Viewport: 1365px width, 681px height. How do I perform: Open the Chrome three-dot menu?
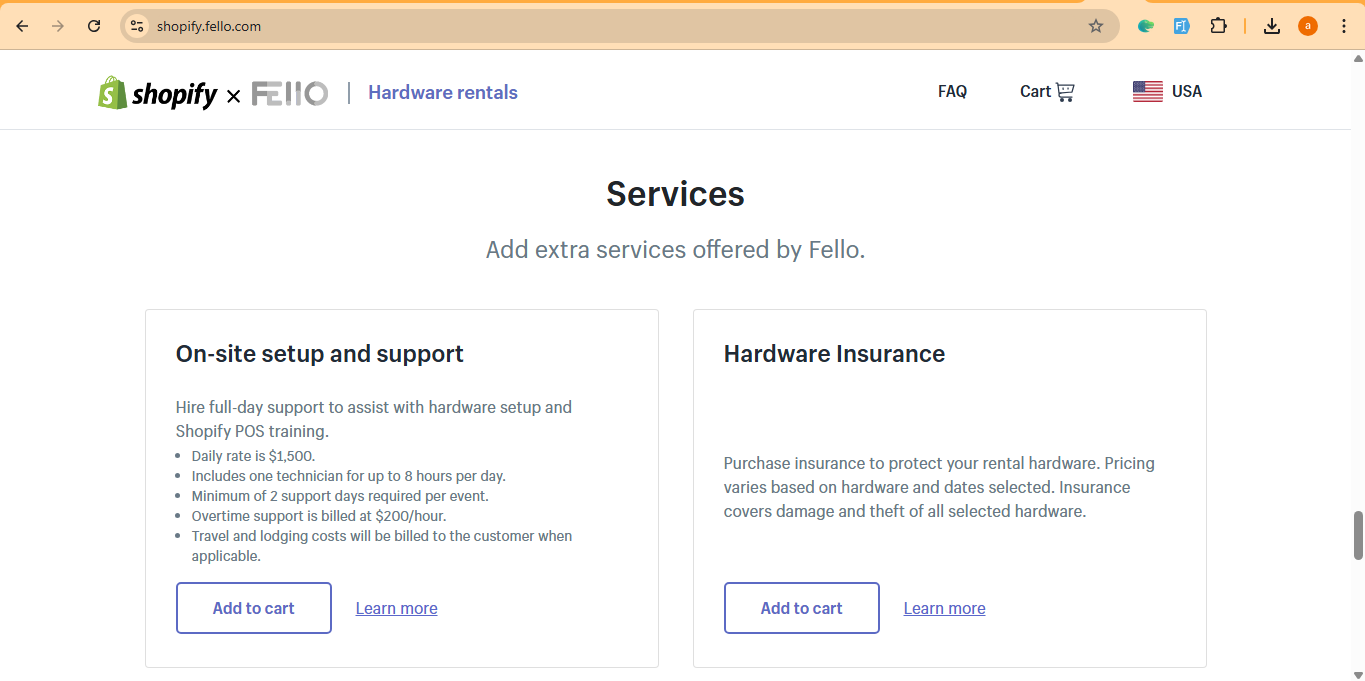(x=1343, y=26)
